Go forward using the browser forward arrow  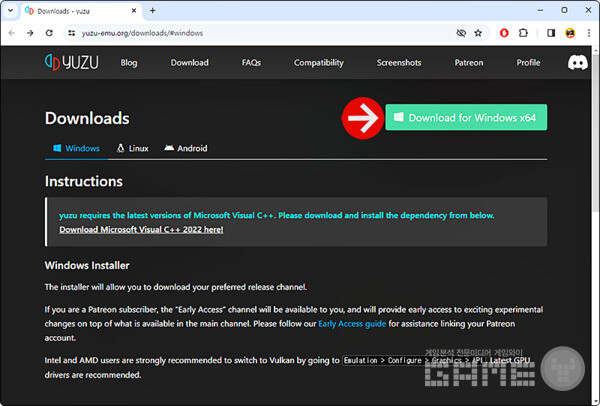(x=30, y=33)
